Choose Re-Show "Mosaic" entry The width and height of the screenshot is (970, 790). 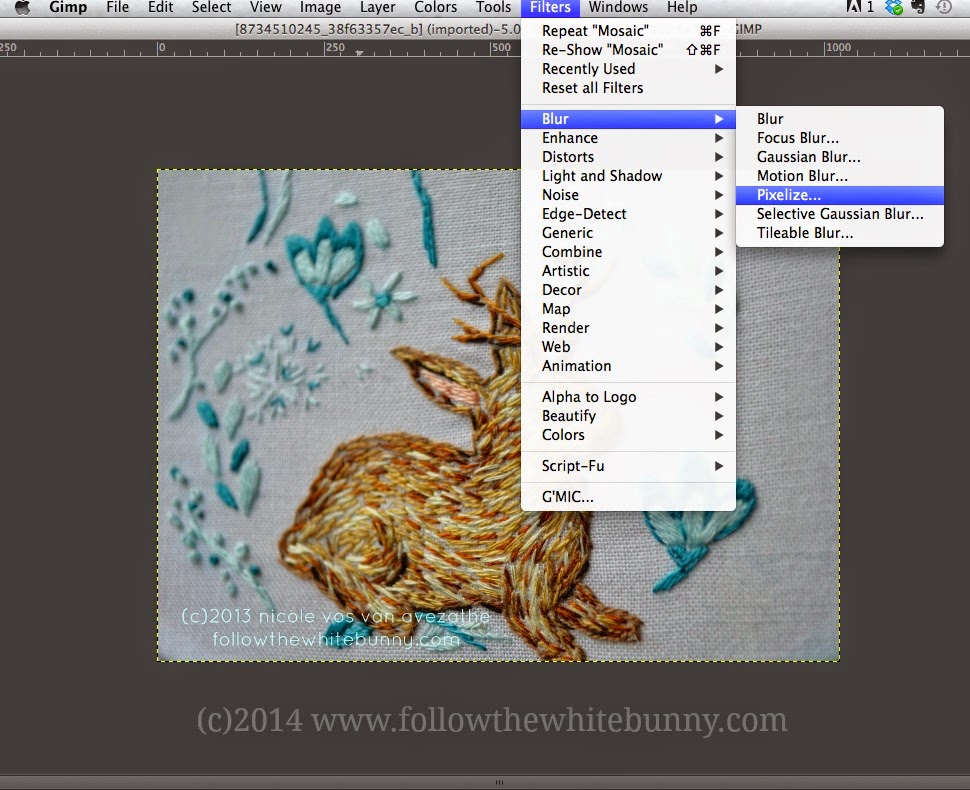click(x=629, y=50)
